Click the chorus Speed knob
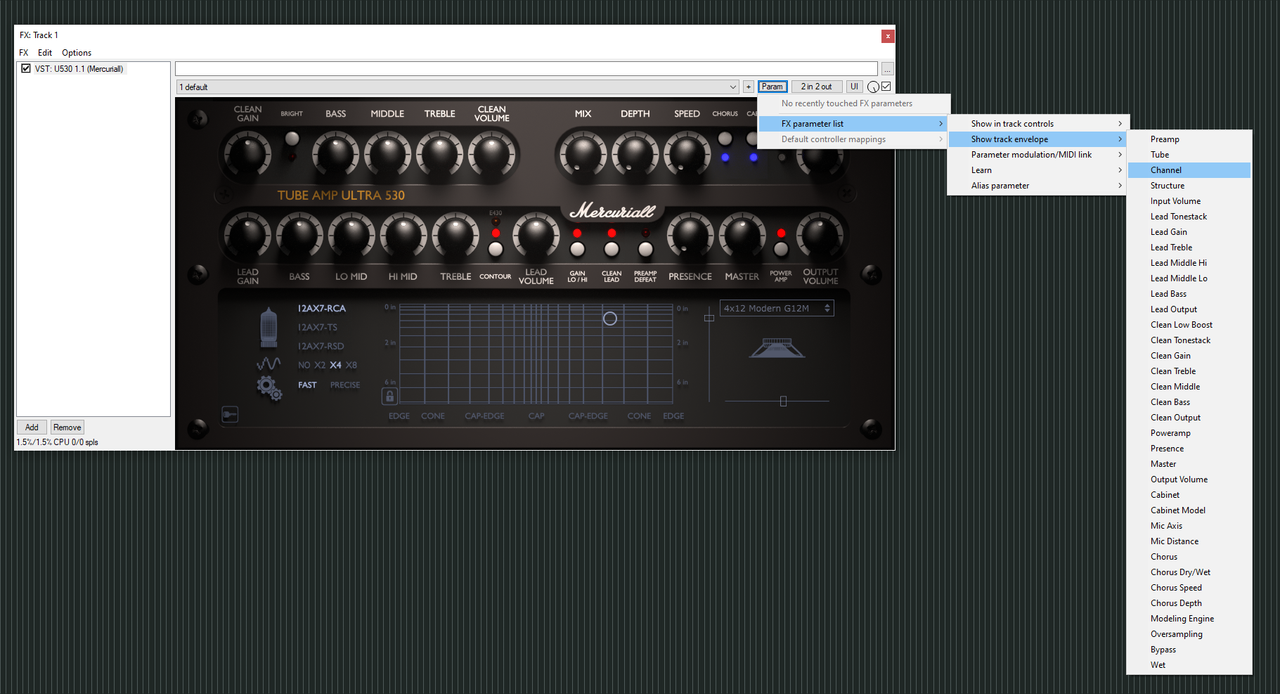Image resolution: width=1280 pixels, height=694 pixels. click(687, 153)
